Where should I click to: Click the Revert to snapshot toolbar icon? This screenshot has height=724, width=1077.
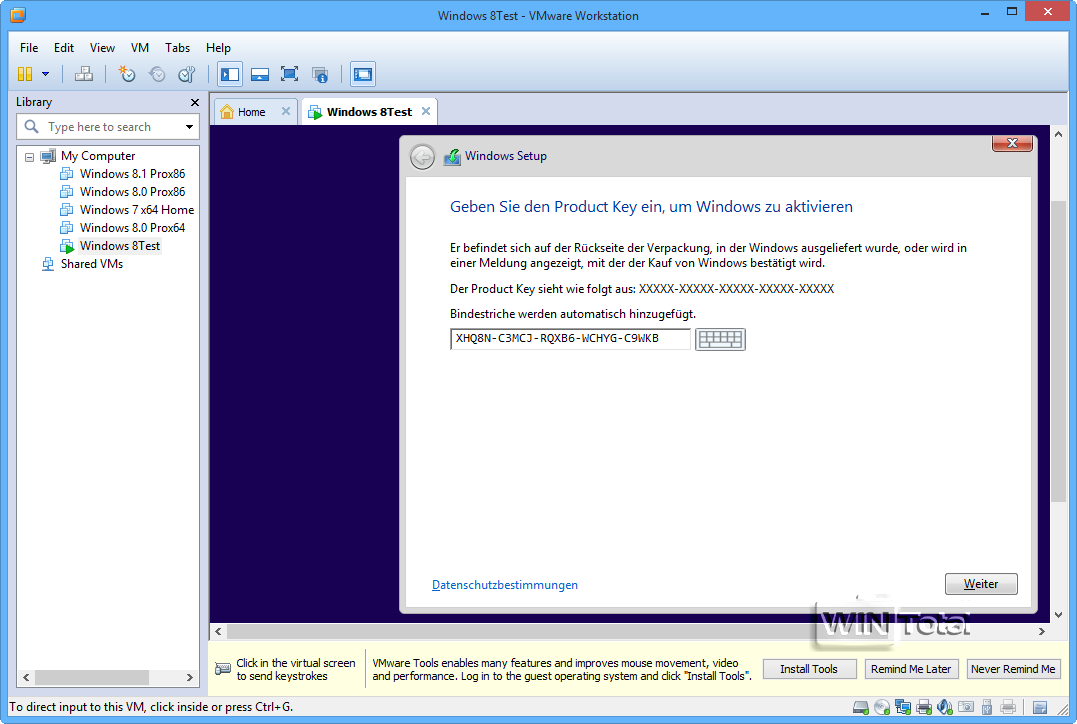[157, 74]
